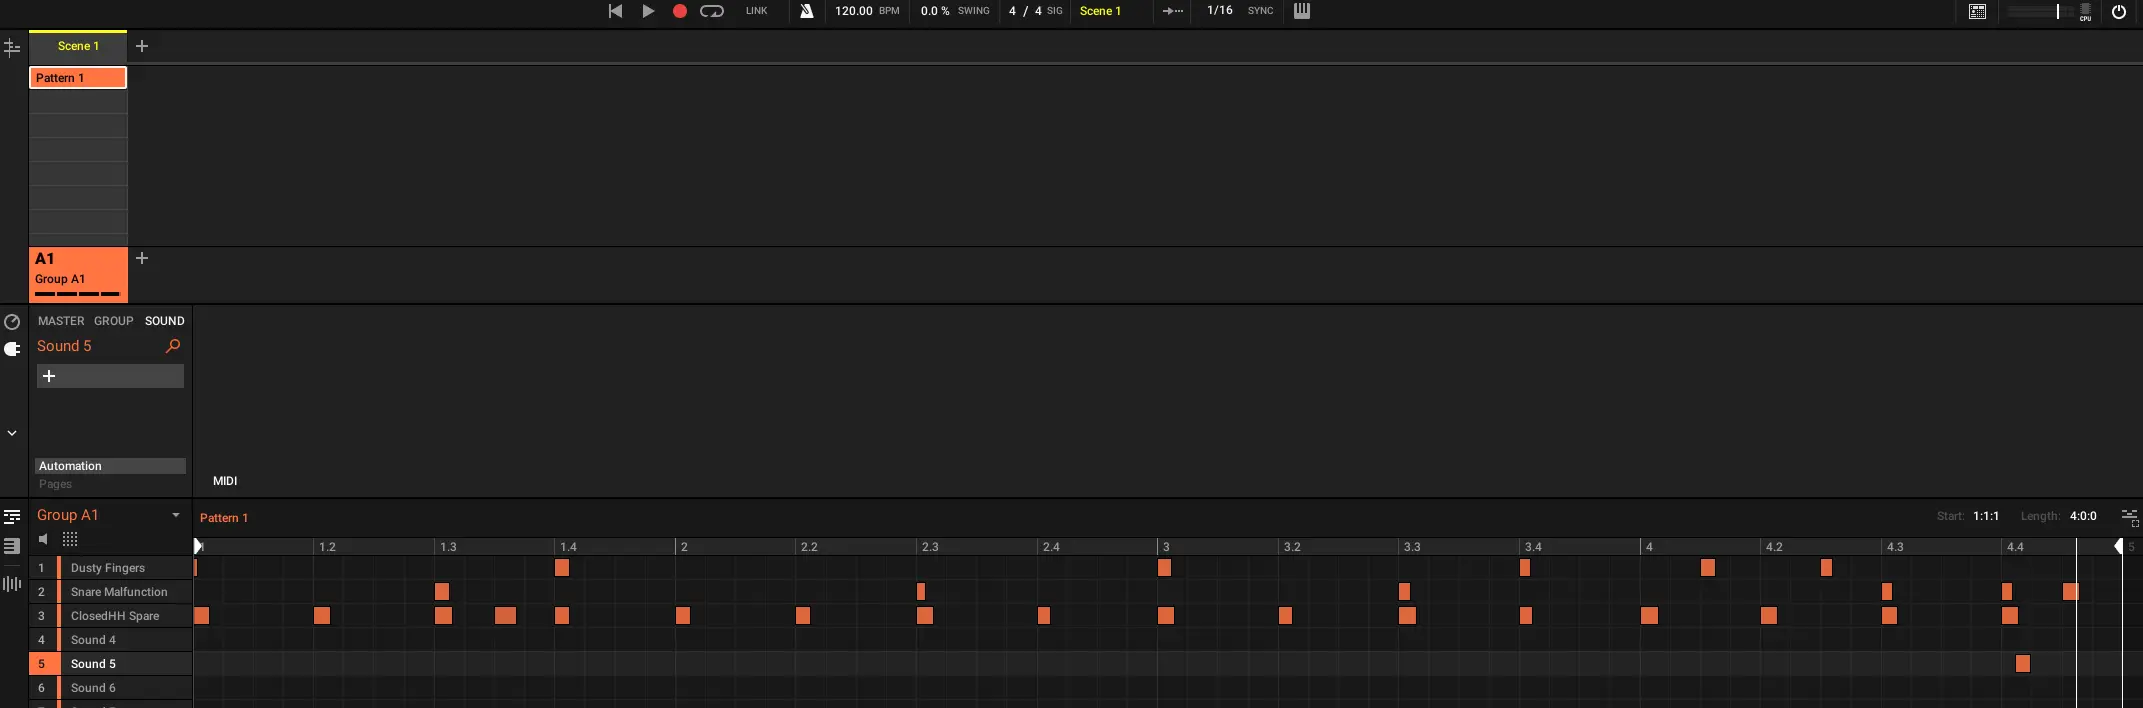This screenshot has width=2143, height=708.
Task: Toggle the metronome
Action: click(x=806, y=11)
